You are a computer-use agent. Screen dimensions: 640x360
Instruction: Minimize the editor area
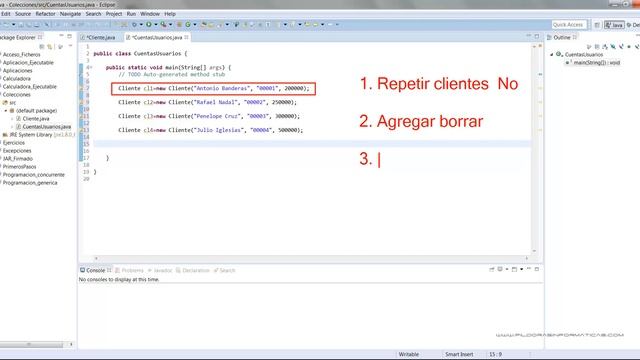pyautogui.click(x=529, y=36)
